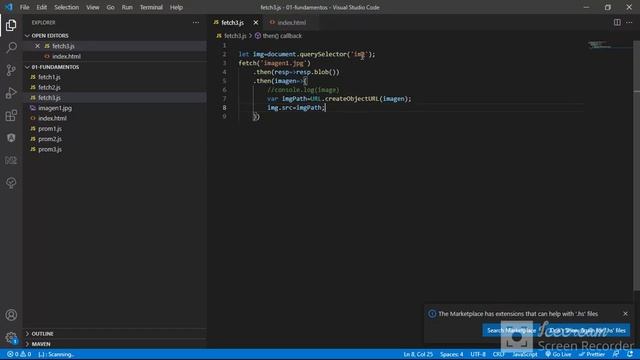
Task: Close fetch3.js in Open Editors list
Action: tap(37, 46)
